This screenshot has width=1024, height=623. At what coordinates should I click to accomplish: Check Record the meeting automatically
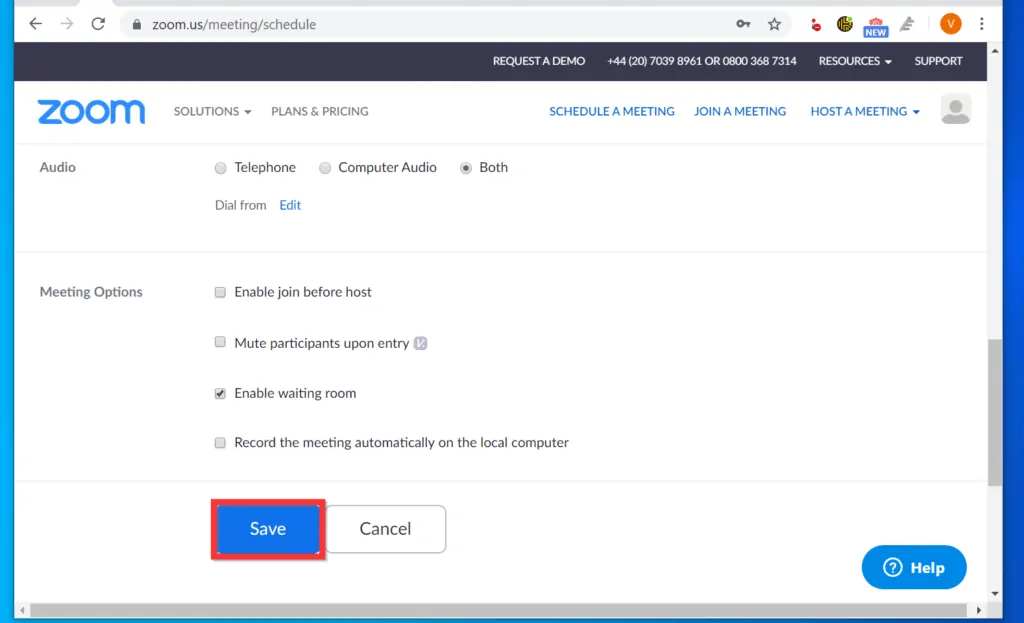pyautogui.click(x=220, y=443)
